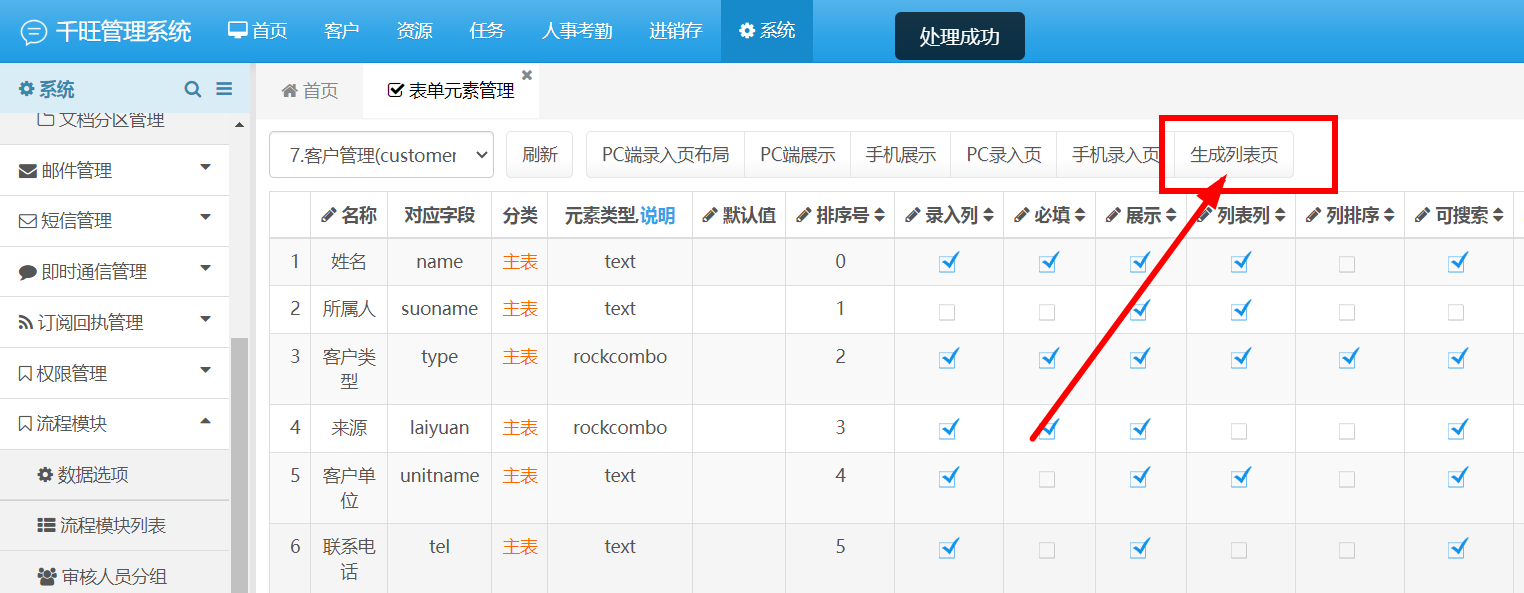Click the sort arrows on 列排序 header
The image size is (1524, 593).
[x=1389, y=215]
